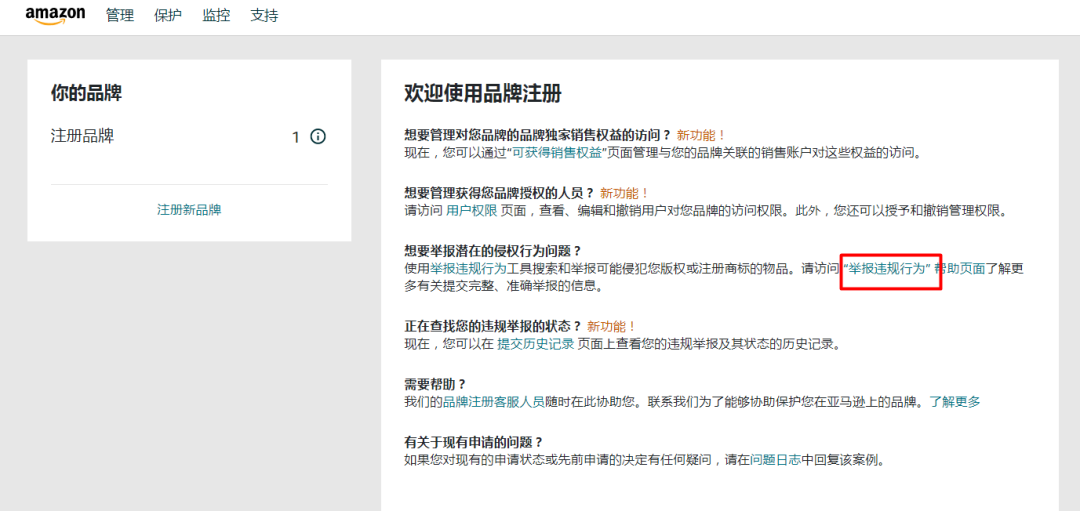Click the 想要举报潜在的侵权行为问题 heading
The height and width of the screenshot is (511, 1080).
[x=493, y=251]
